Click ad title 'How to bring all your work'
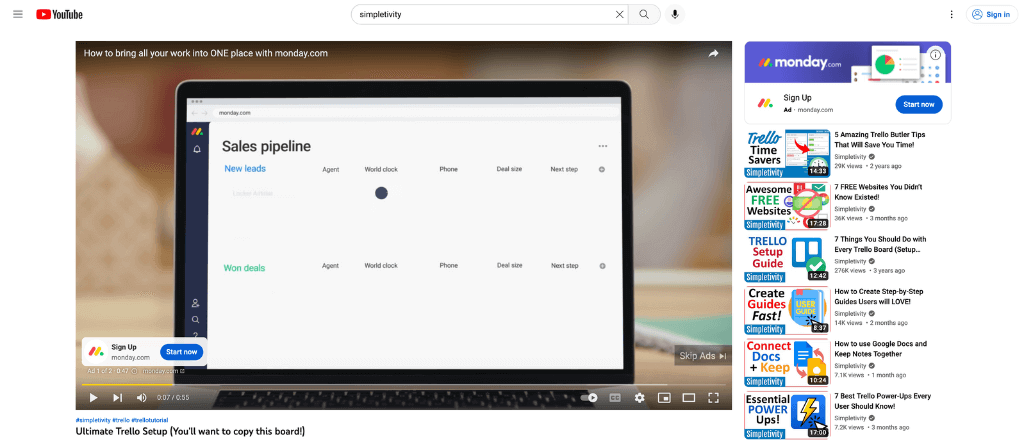The width and height of the screenshot is (1024, 440). click(206, 53)
